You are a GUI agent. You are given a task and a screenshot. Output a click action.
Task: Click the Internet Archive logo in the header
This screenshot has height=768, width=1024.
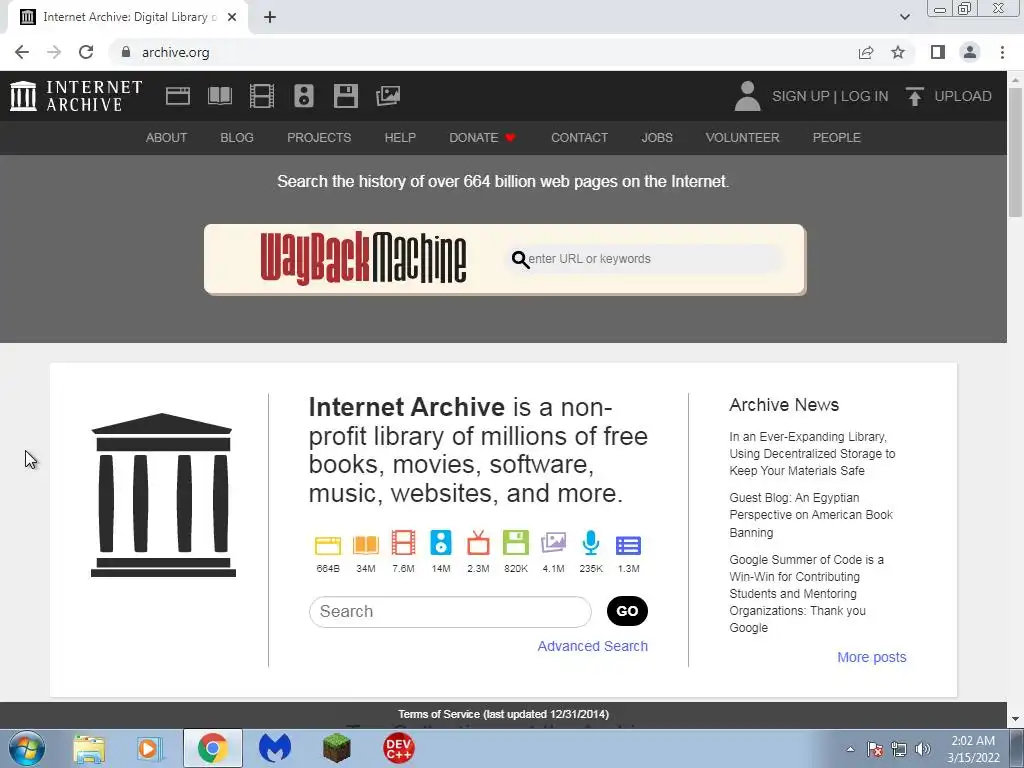[x=76, y=96]
